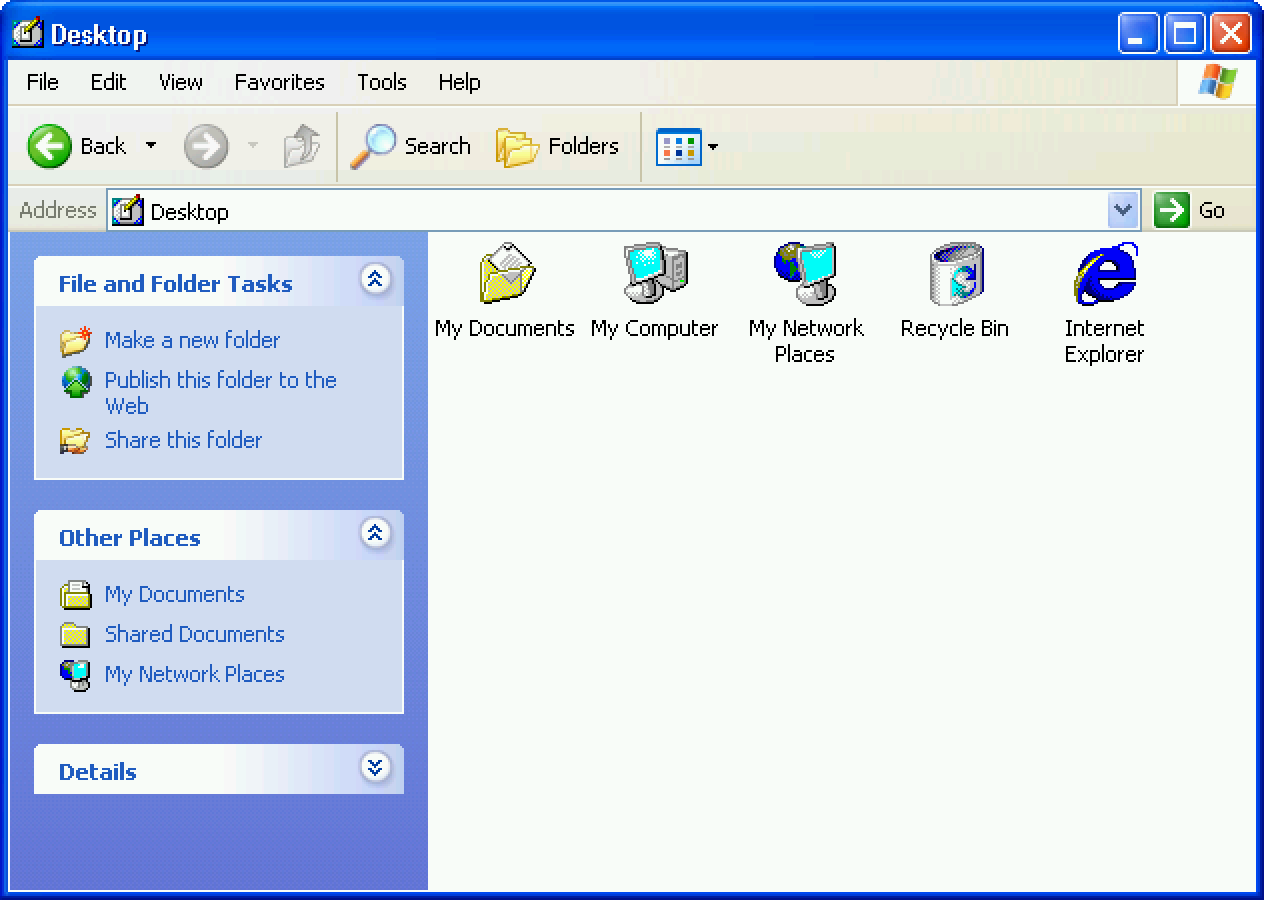This screenshot has height=900, width=1264.
Task: Click the Shared Documents folder icon
Action: pos(75,635)
